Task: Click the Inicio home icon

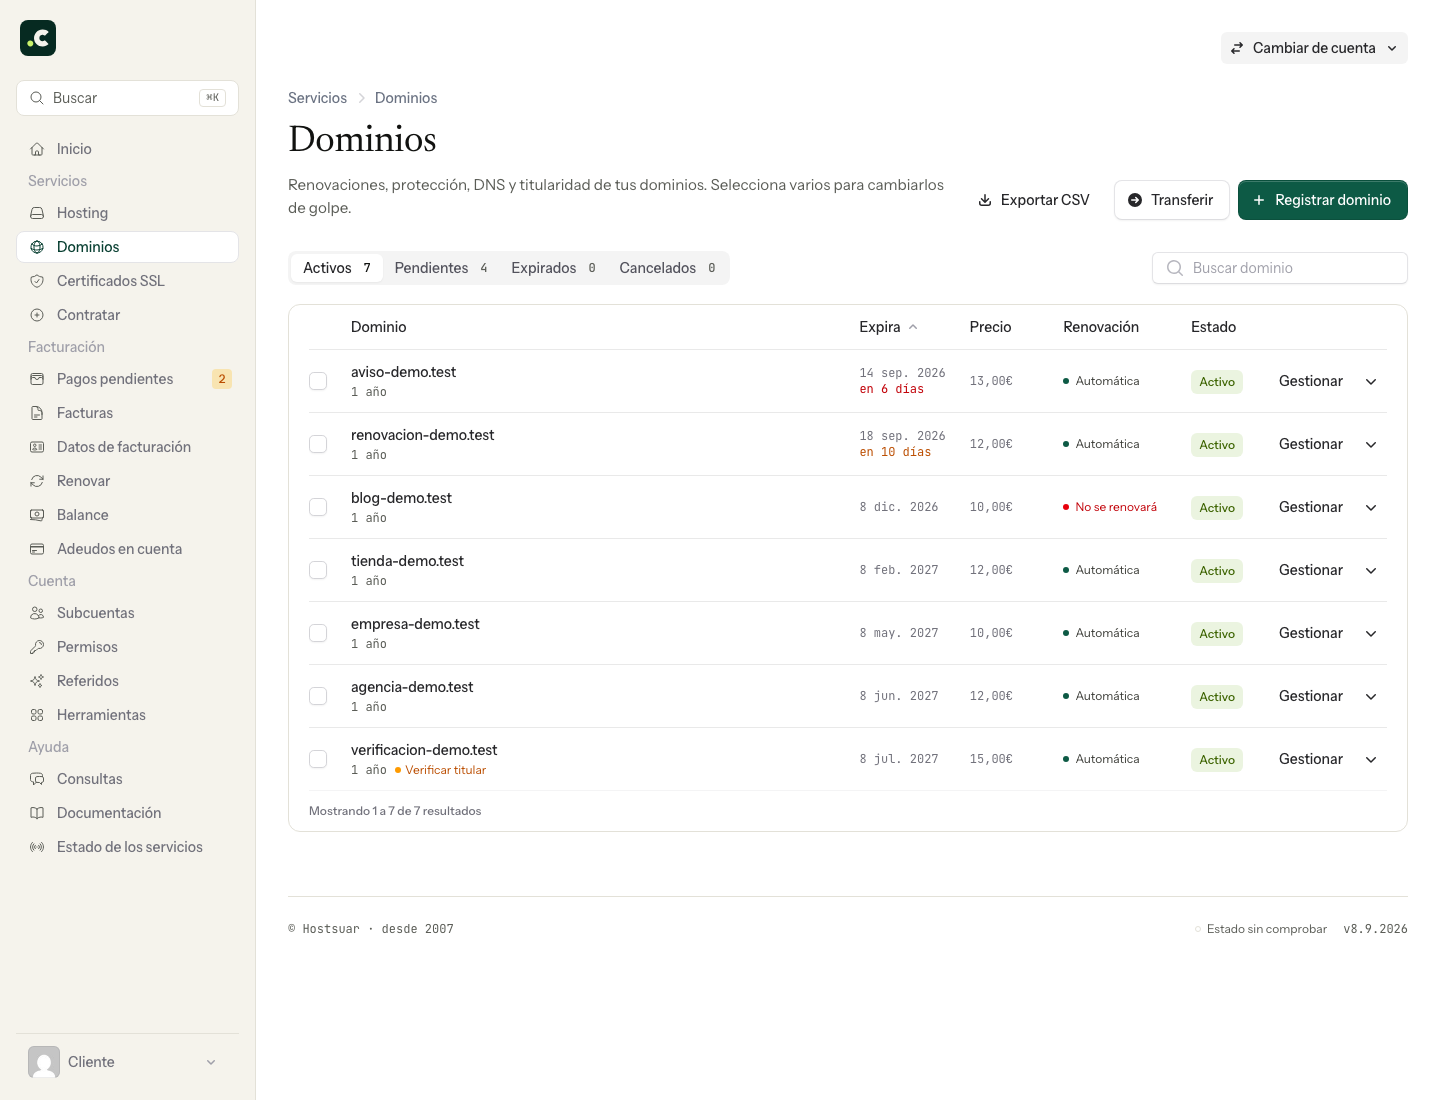Action: point(37,149)
